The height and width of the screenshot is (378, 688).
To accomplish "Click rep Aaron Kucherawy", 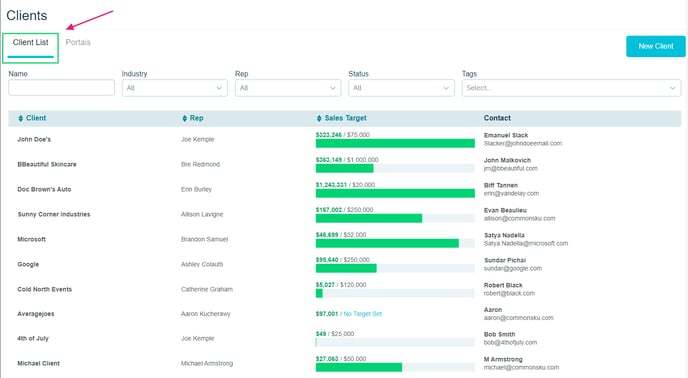I will pos(205,314).
